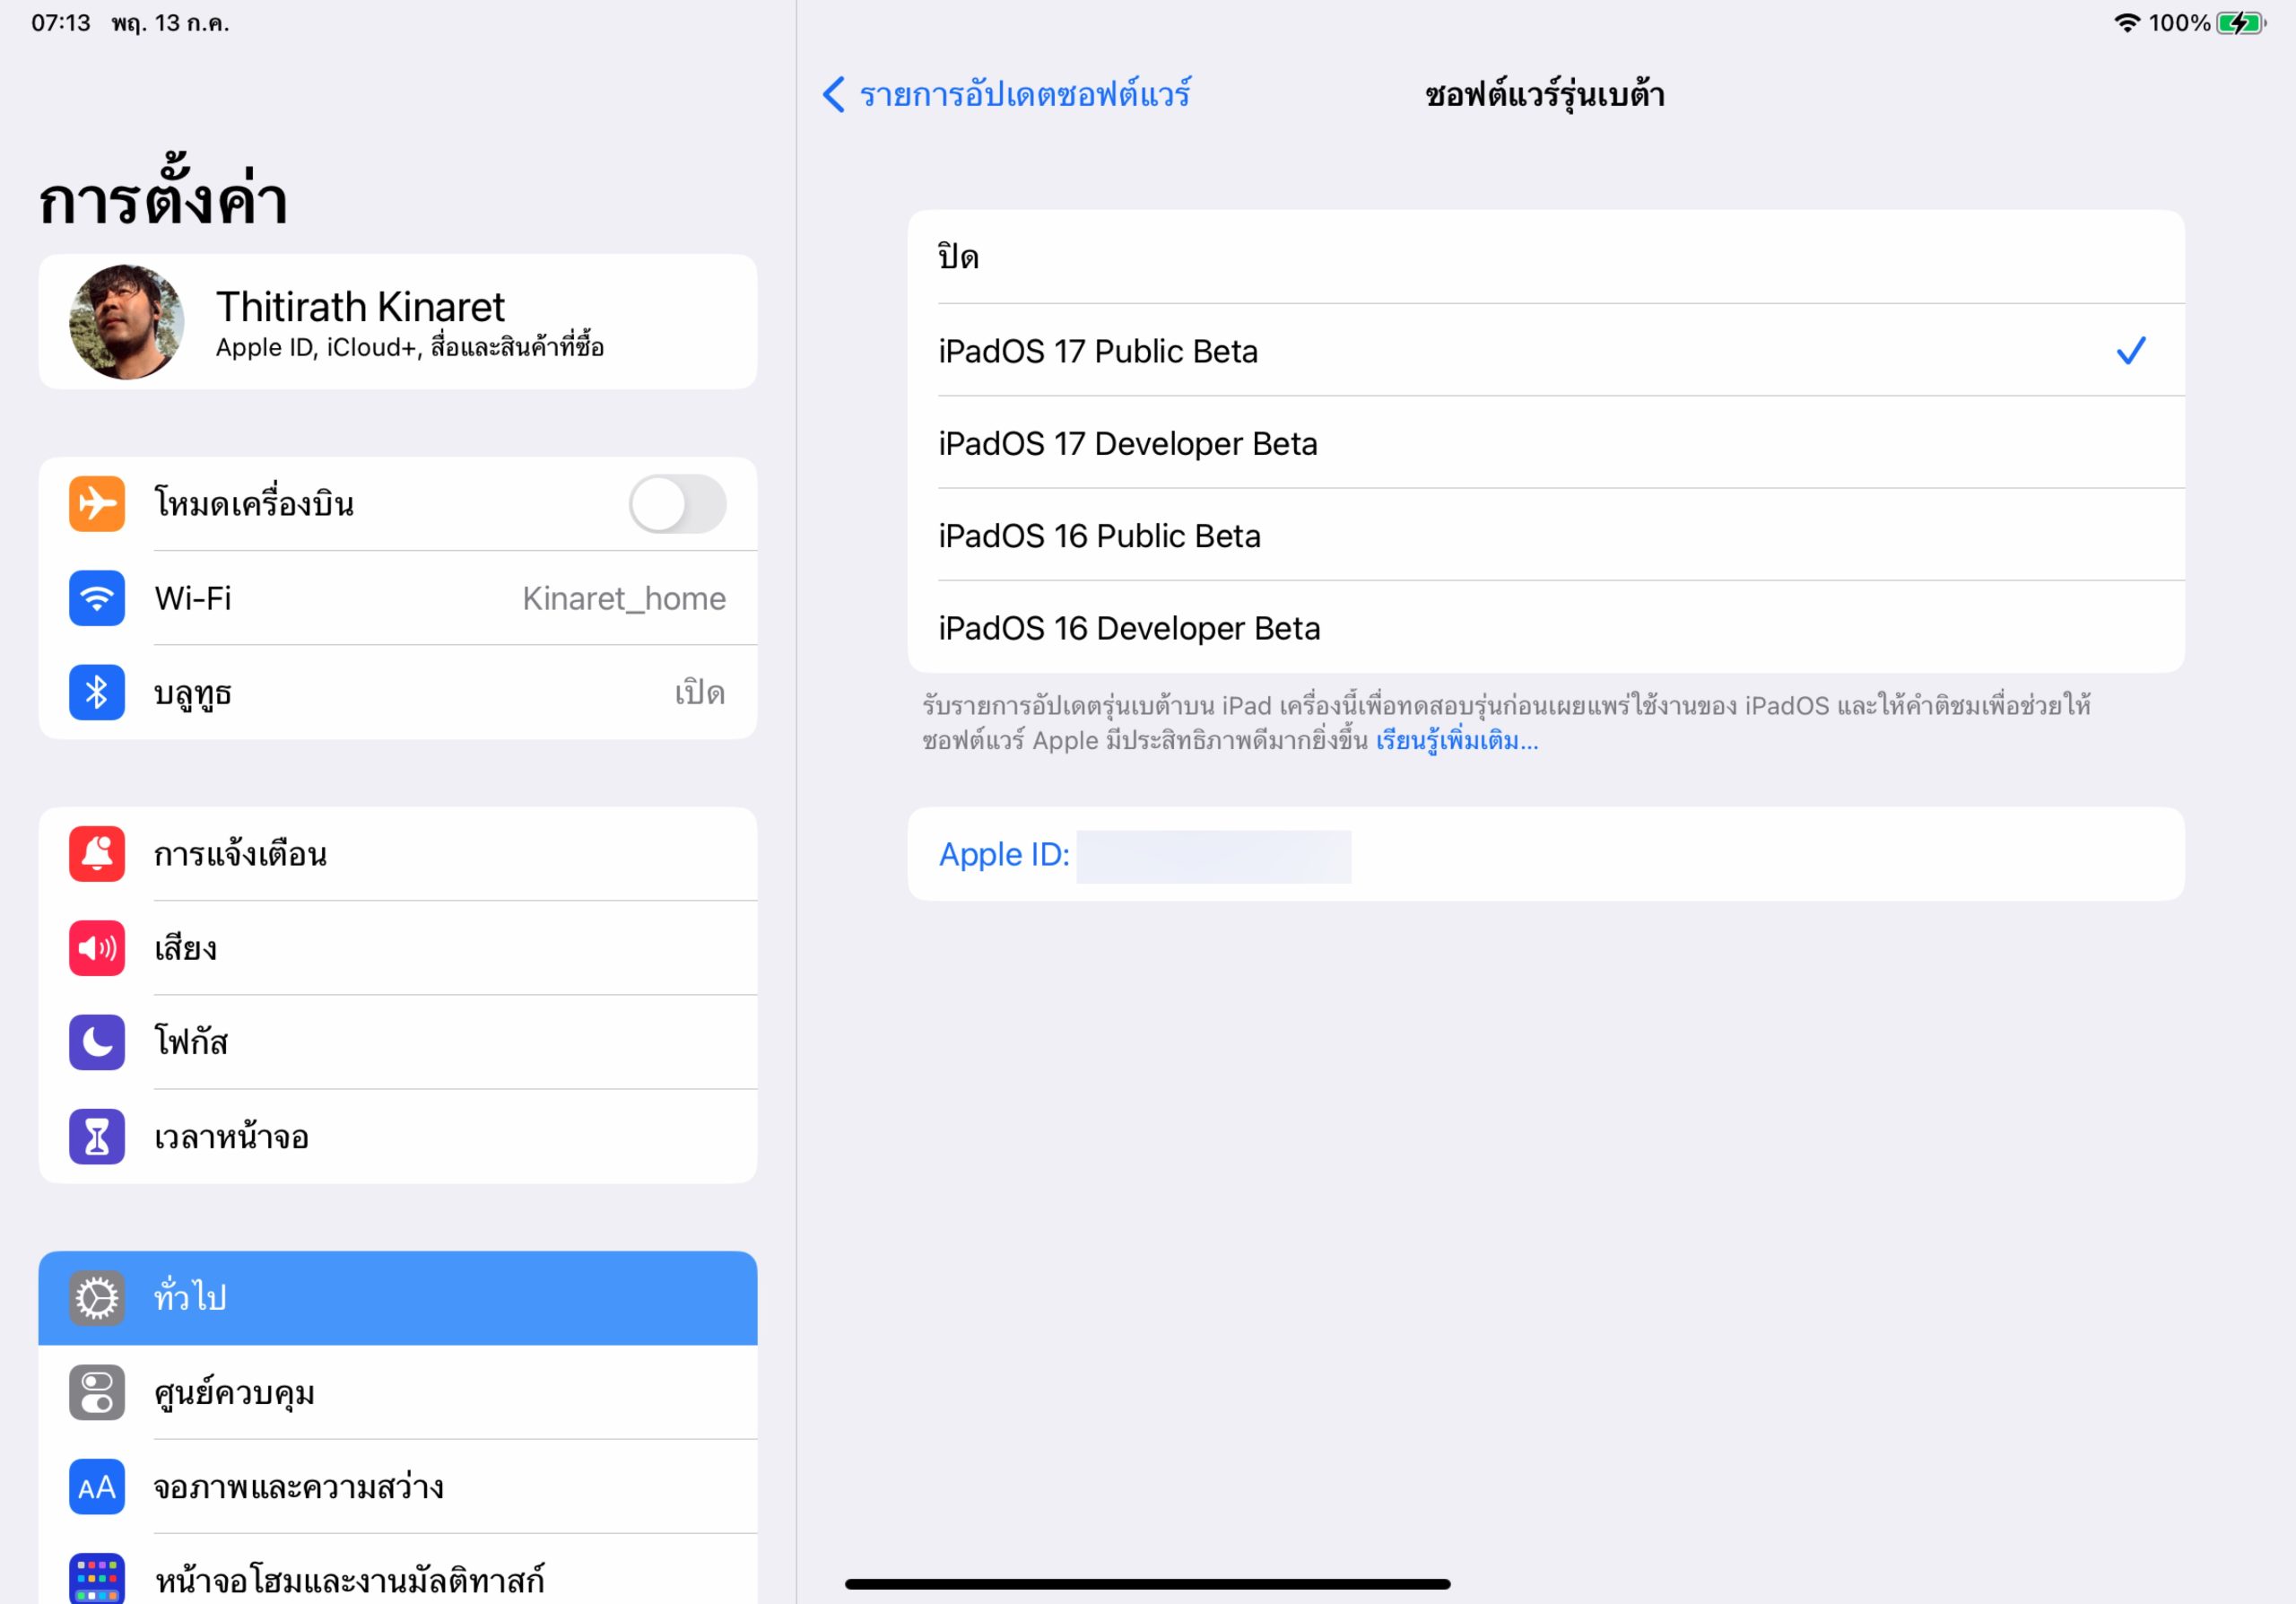Open Notifications via the red bell icon
2296x1604 pixels.
97,854
